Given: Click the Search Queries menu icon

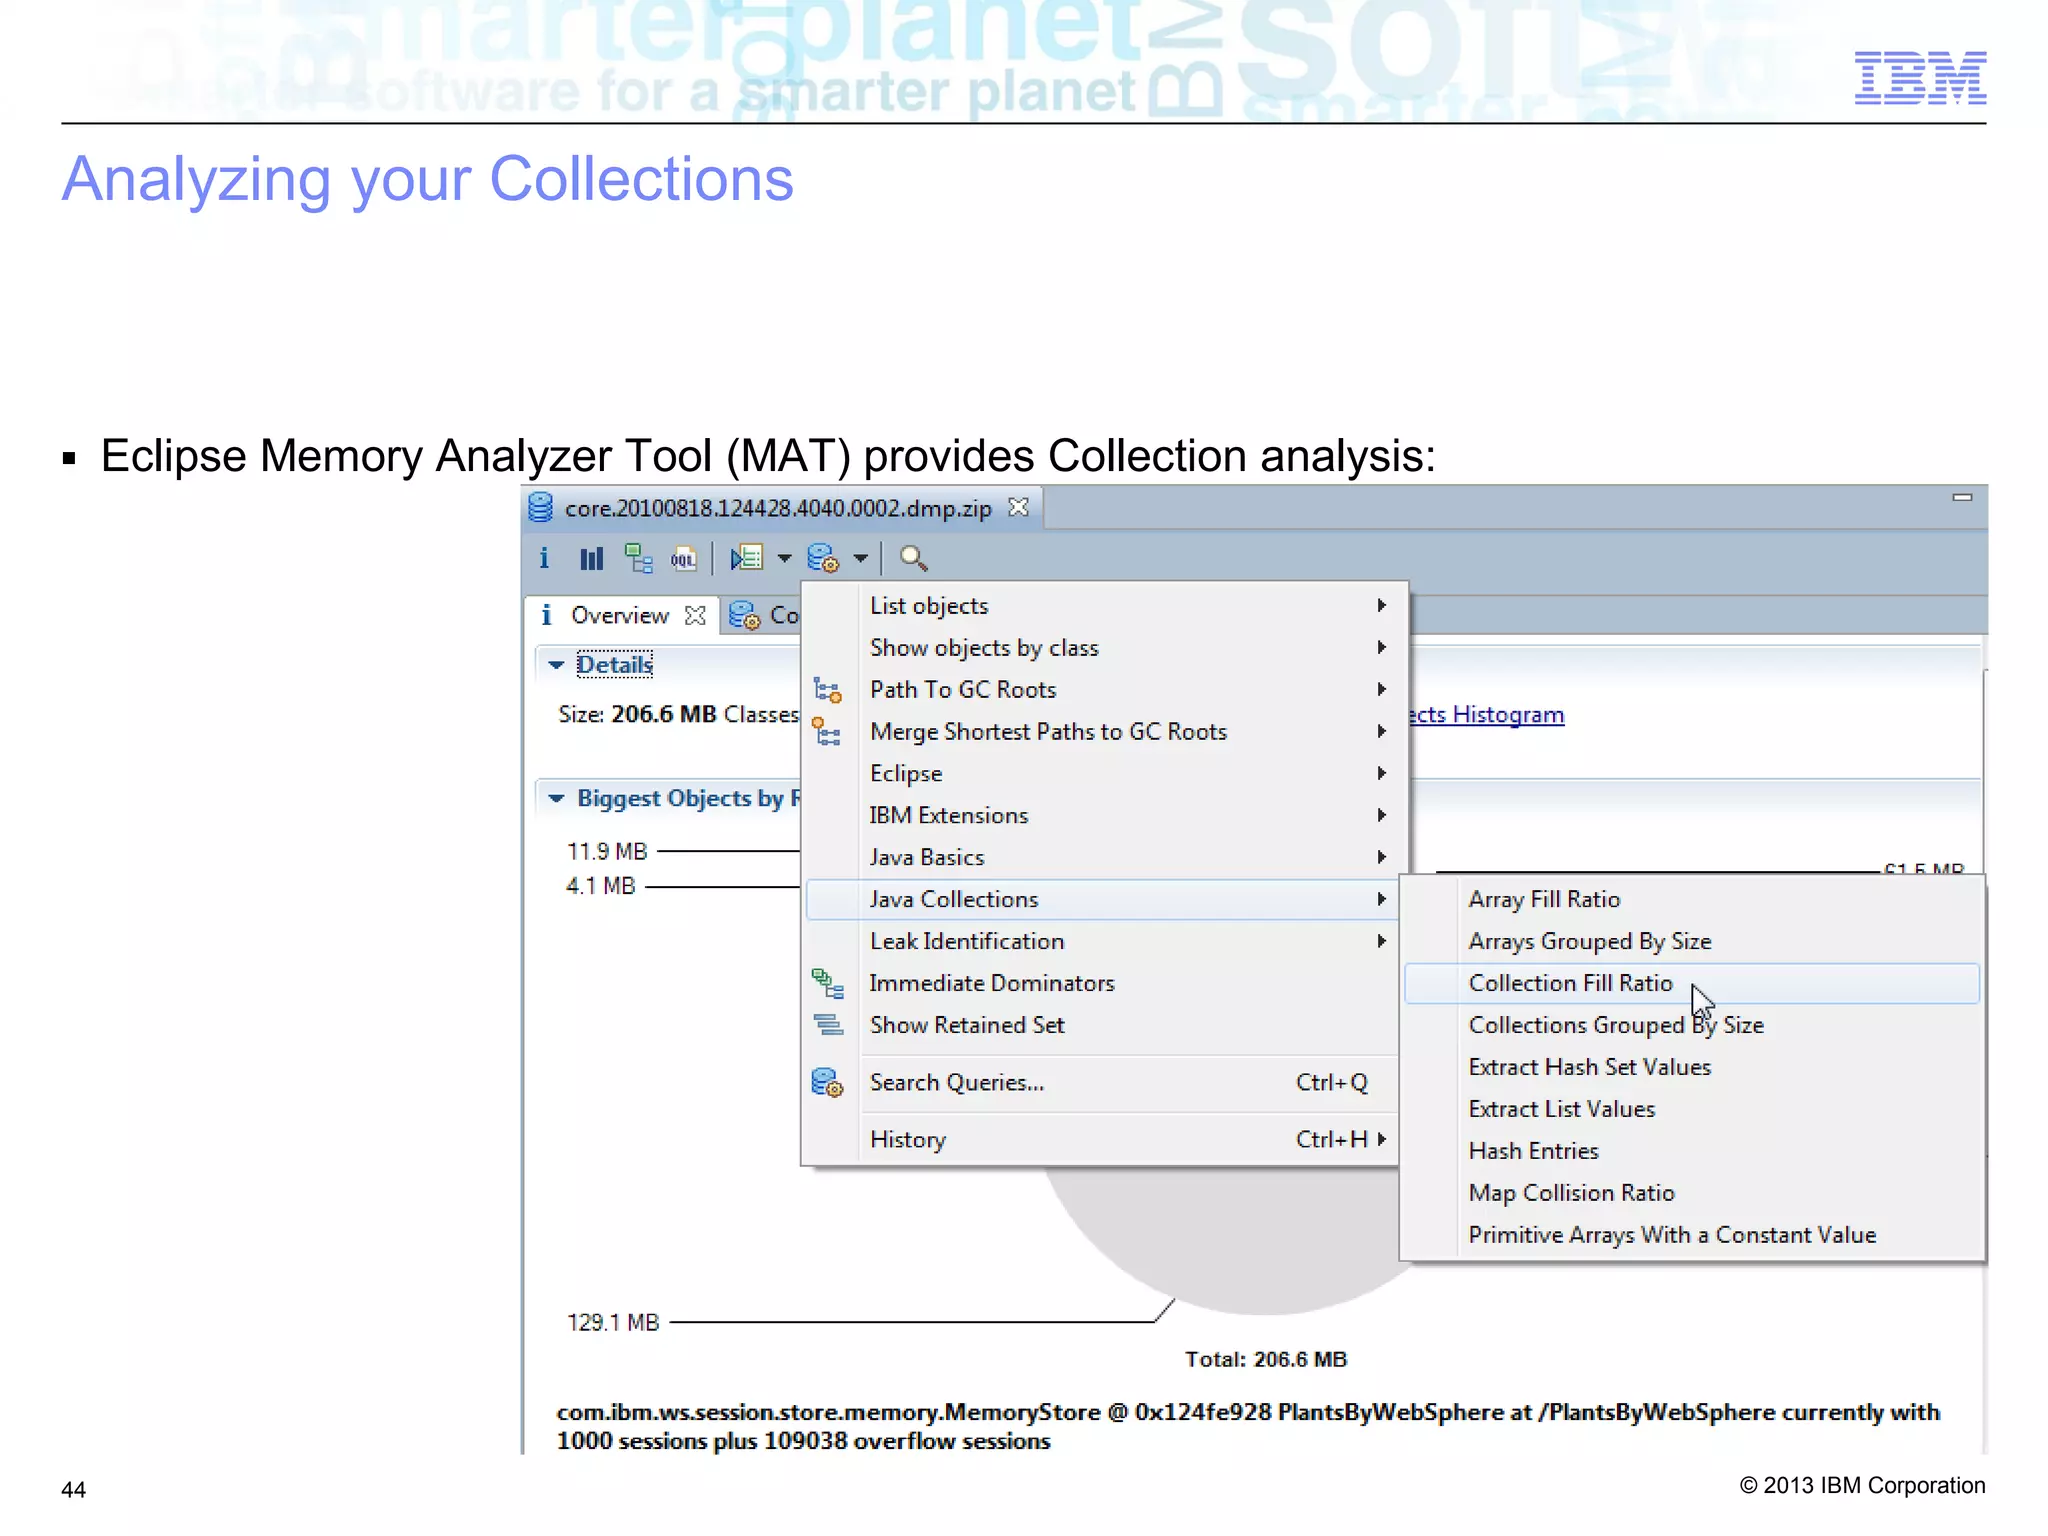Looking at the screenshot, I should (827, 1082).
